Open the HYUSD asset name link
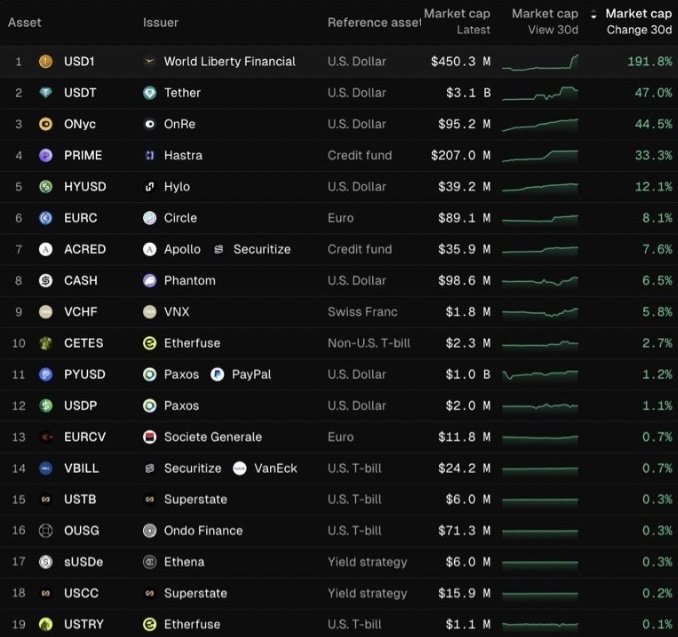Screen dimensions: 678x637 [x=83, y=187]
